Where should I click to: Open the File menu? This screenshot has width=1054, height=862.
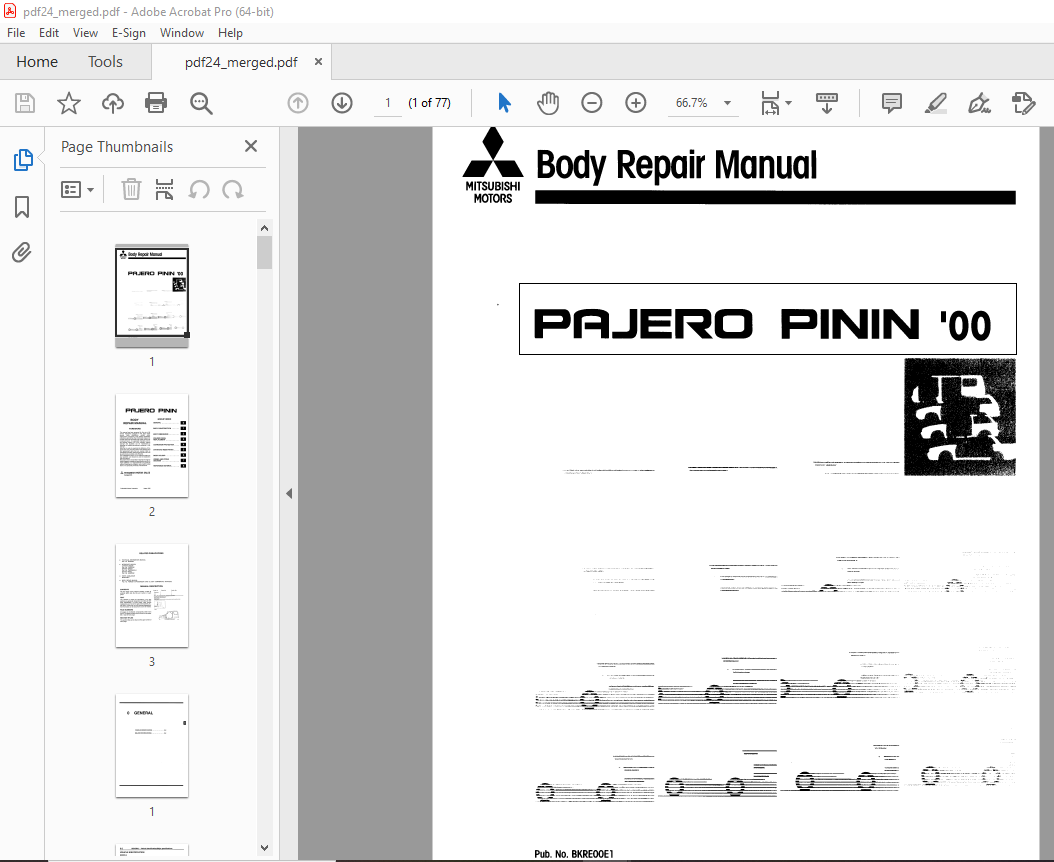(x=16, y=33)
